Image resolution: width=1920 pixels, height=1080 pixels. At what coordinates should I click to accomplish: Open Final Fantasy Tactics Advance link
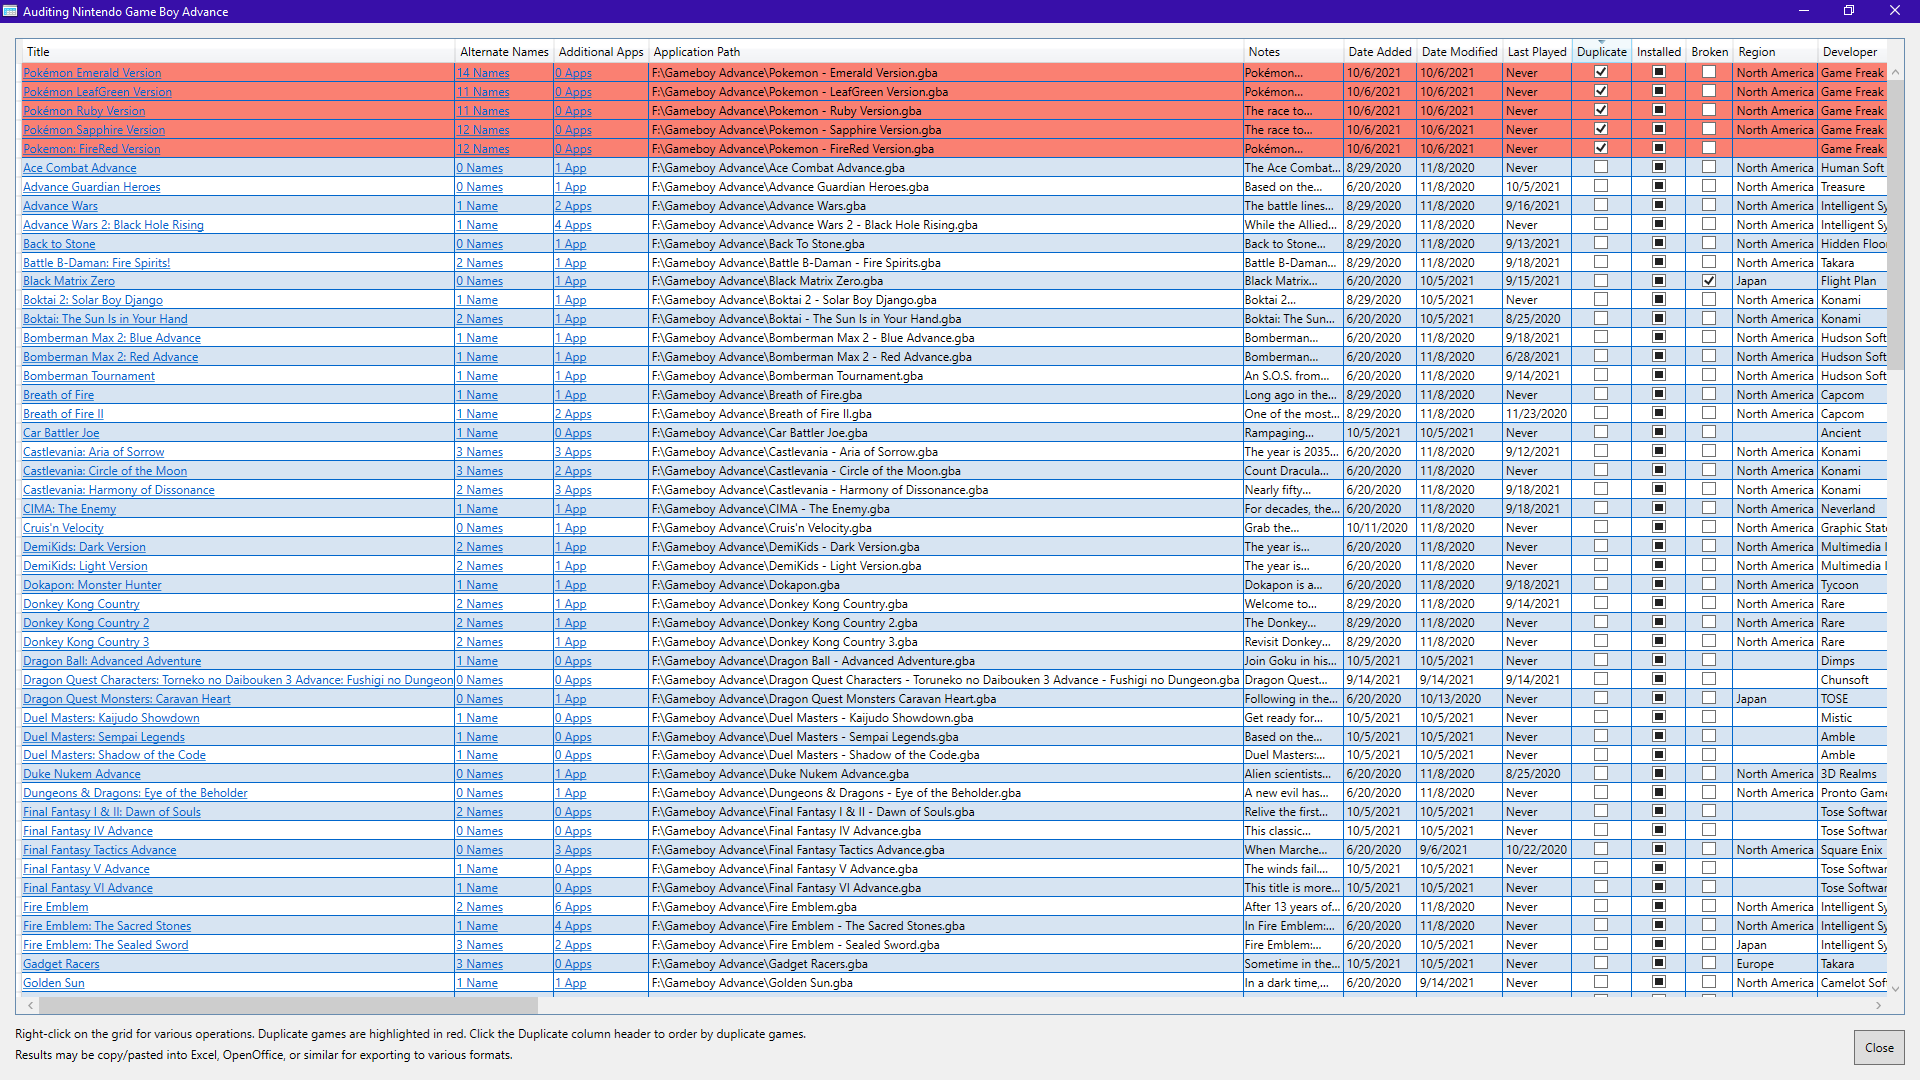point(99,850)
